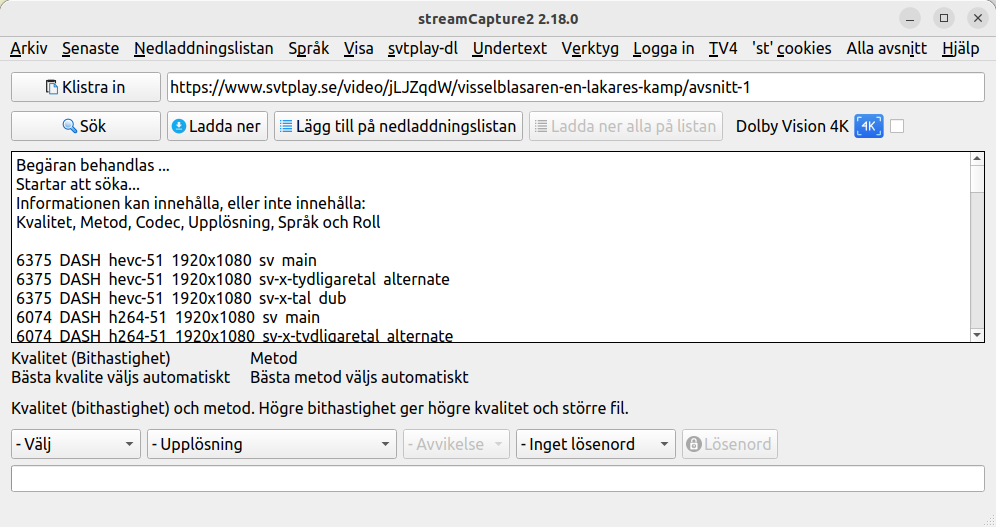Click the 'Kvalitet (Bithastighet)' label
Image resolution: width=996 pixels, height=527 pixels.
91,358
